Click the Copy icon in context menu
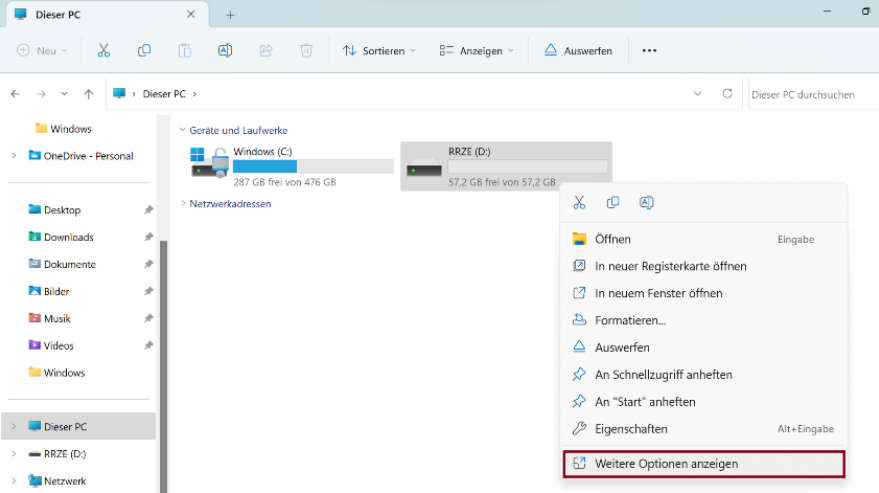 pyautogui.click(x=613, y=202)
